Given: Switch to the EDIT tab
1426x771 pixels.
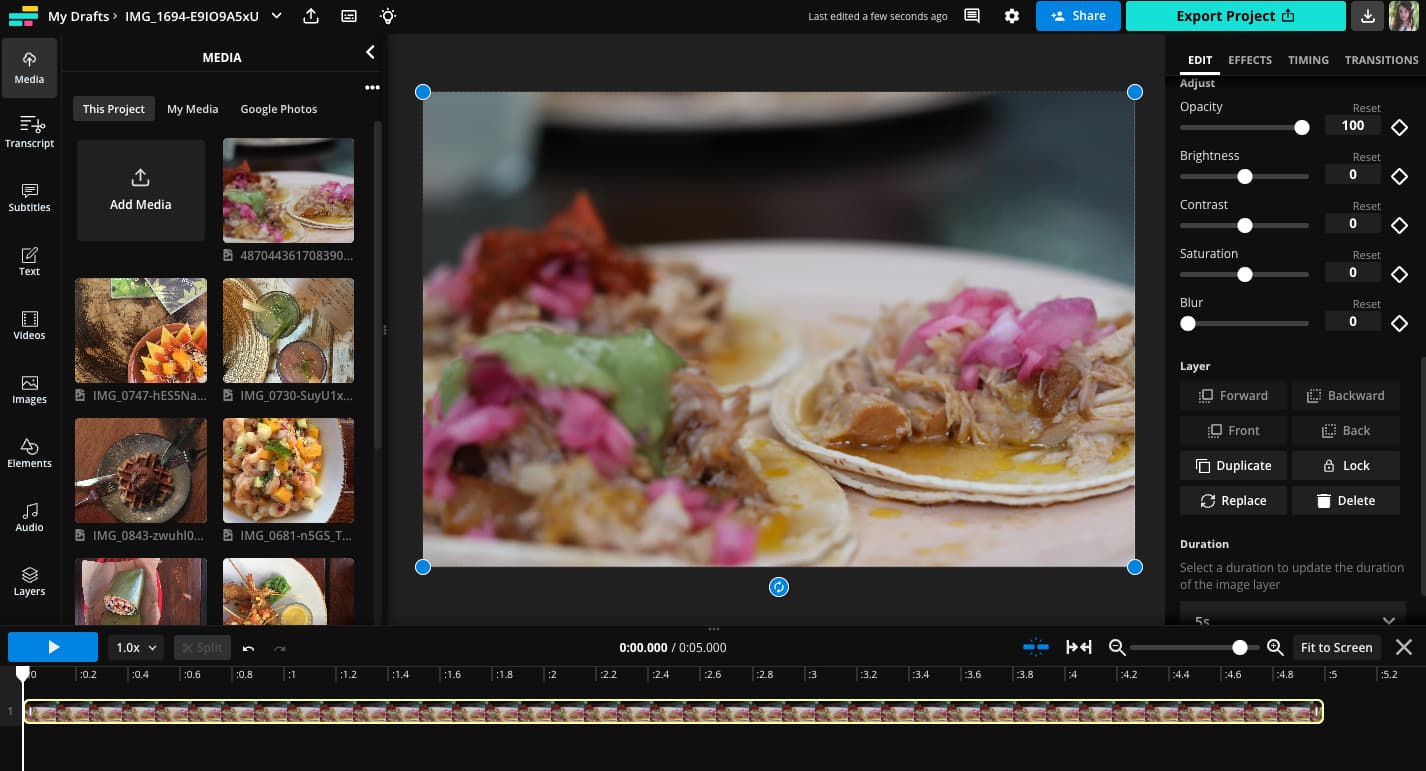Looking at the screenshot, I should (x=1200, y=60).
